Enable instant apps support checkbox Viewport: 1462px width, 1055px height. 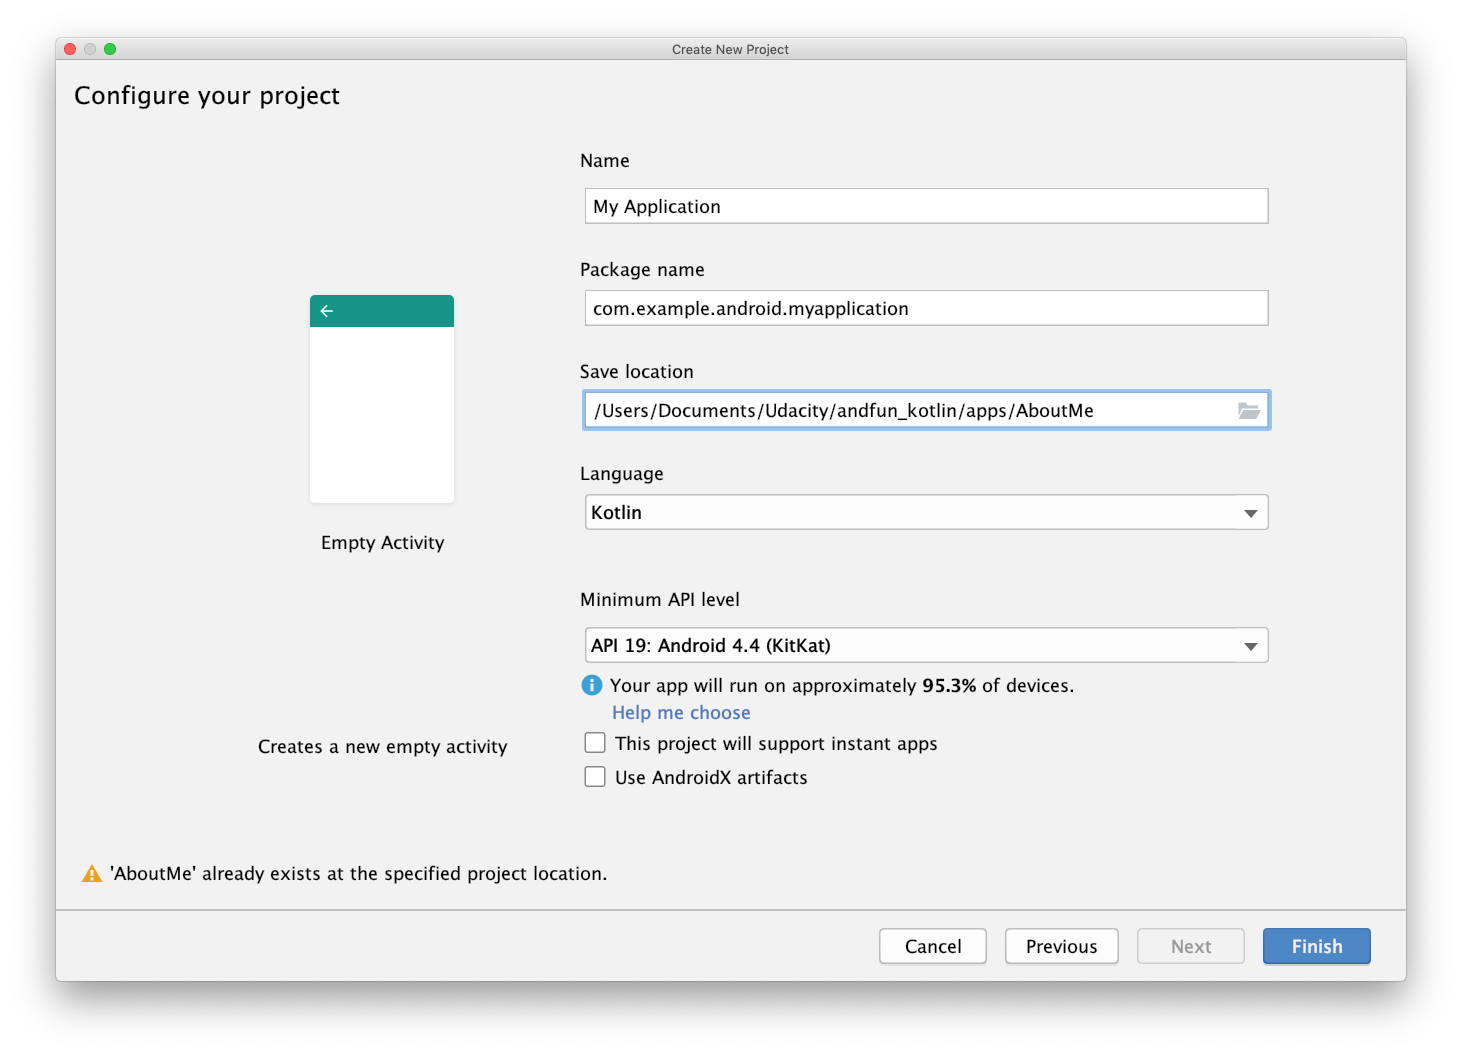pos(595,743)
